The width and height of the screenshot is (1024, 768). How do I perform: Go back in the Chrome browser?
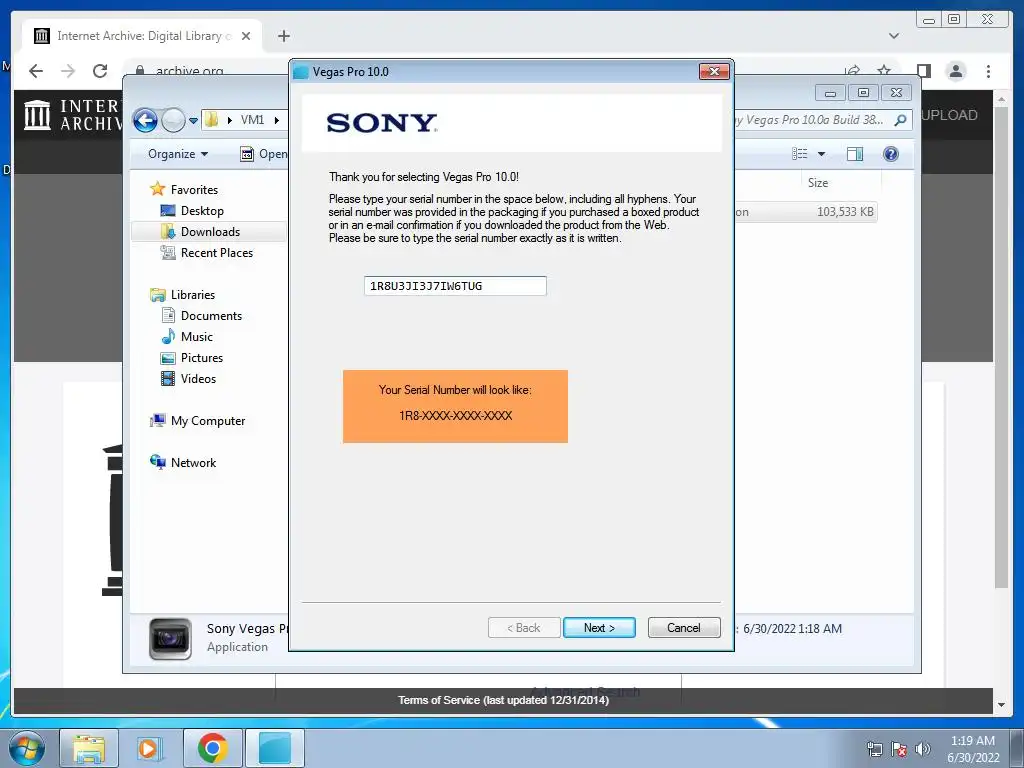click(x=36, y=71)
